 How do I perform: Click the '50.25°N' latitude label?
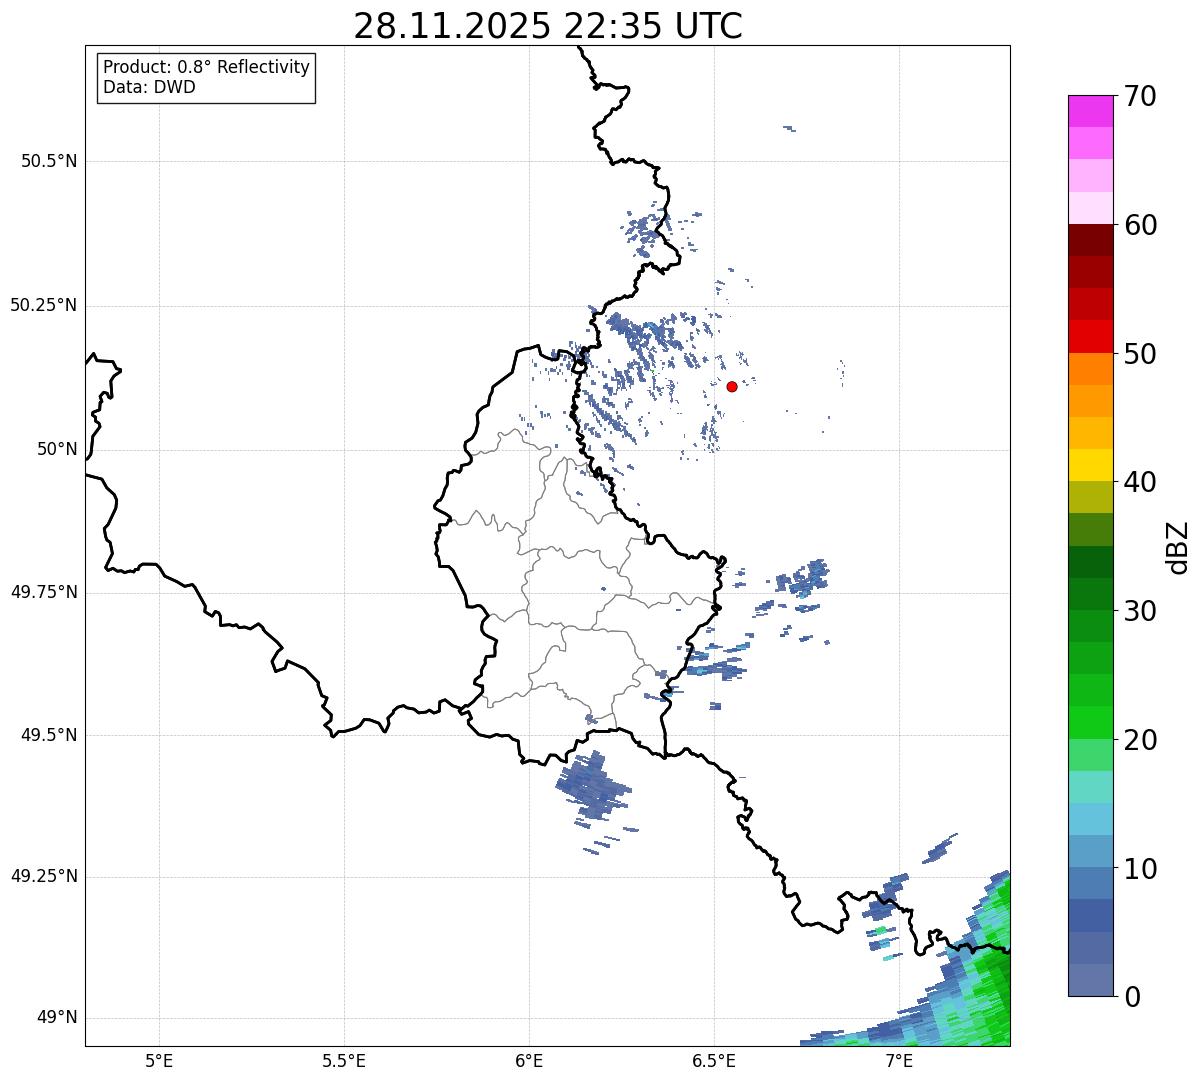point(43,305)
